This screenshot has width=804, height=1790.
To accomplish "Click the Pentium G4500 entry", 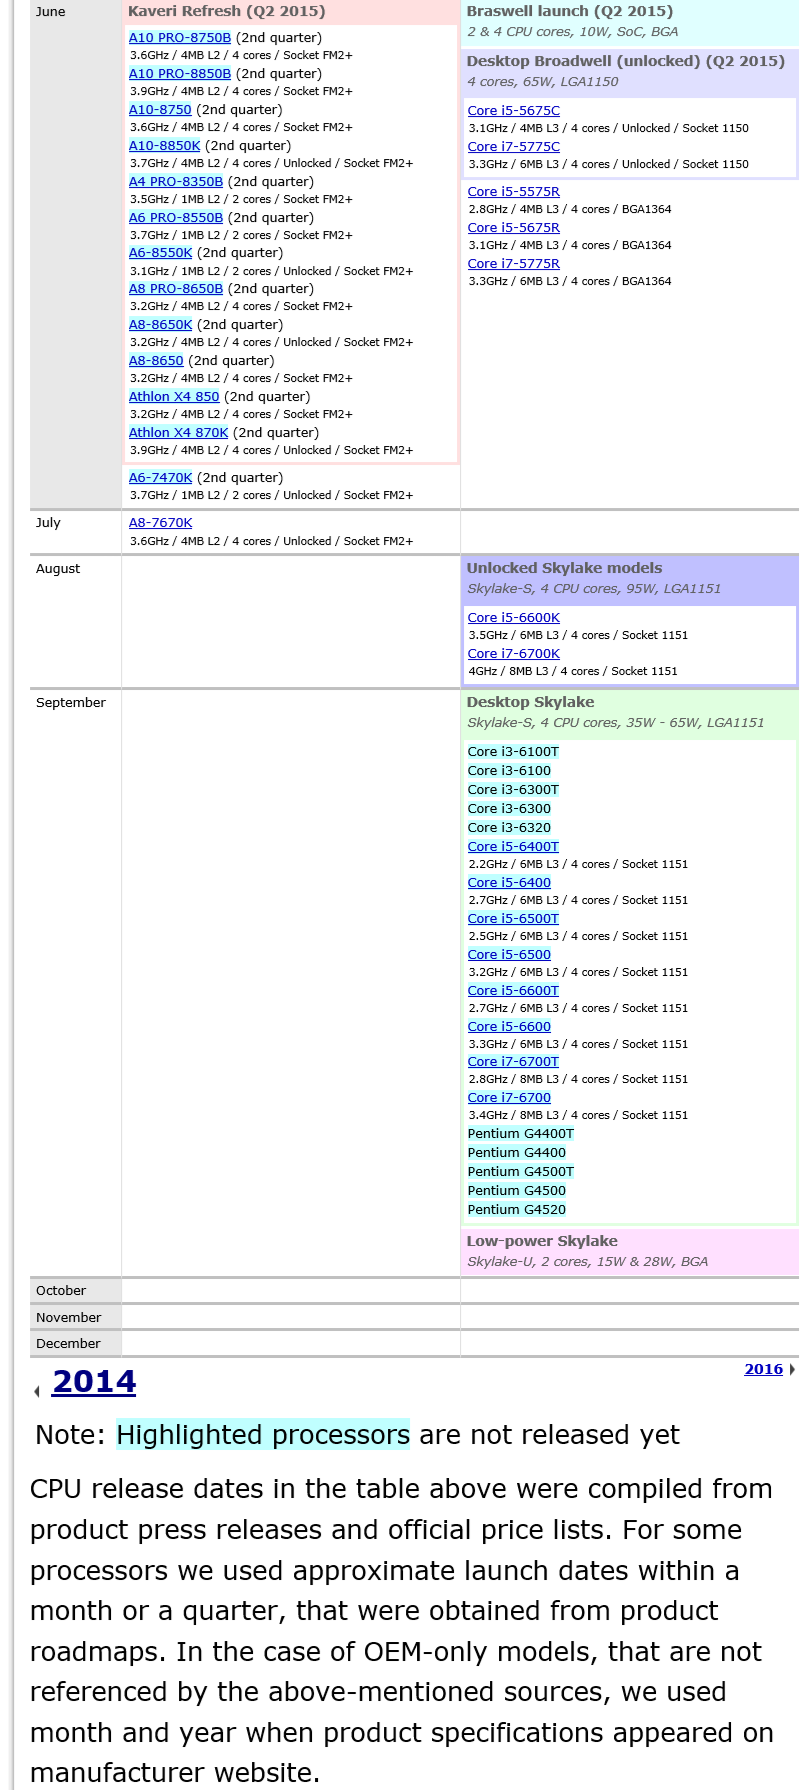I will click(517, 1191).
